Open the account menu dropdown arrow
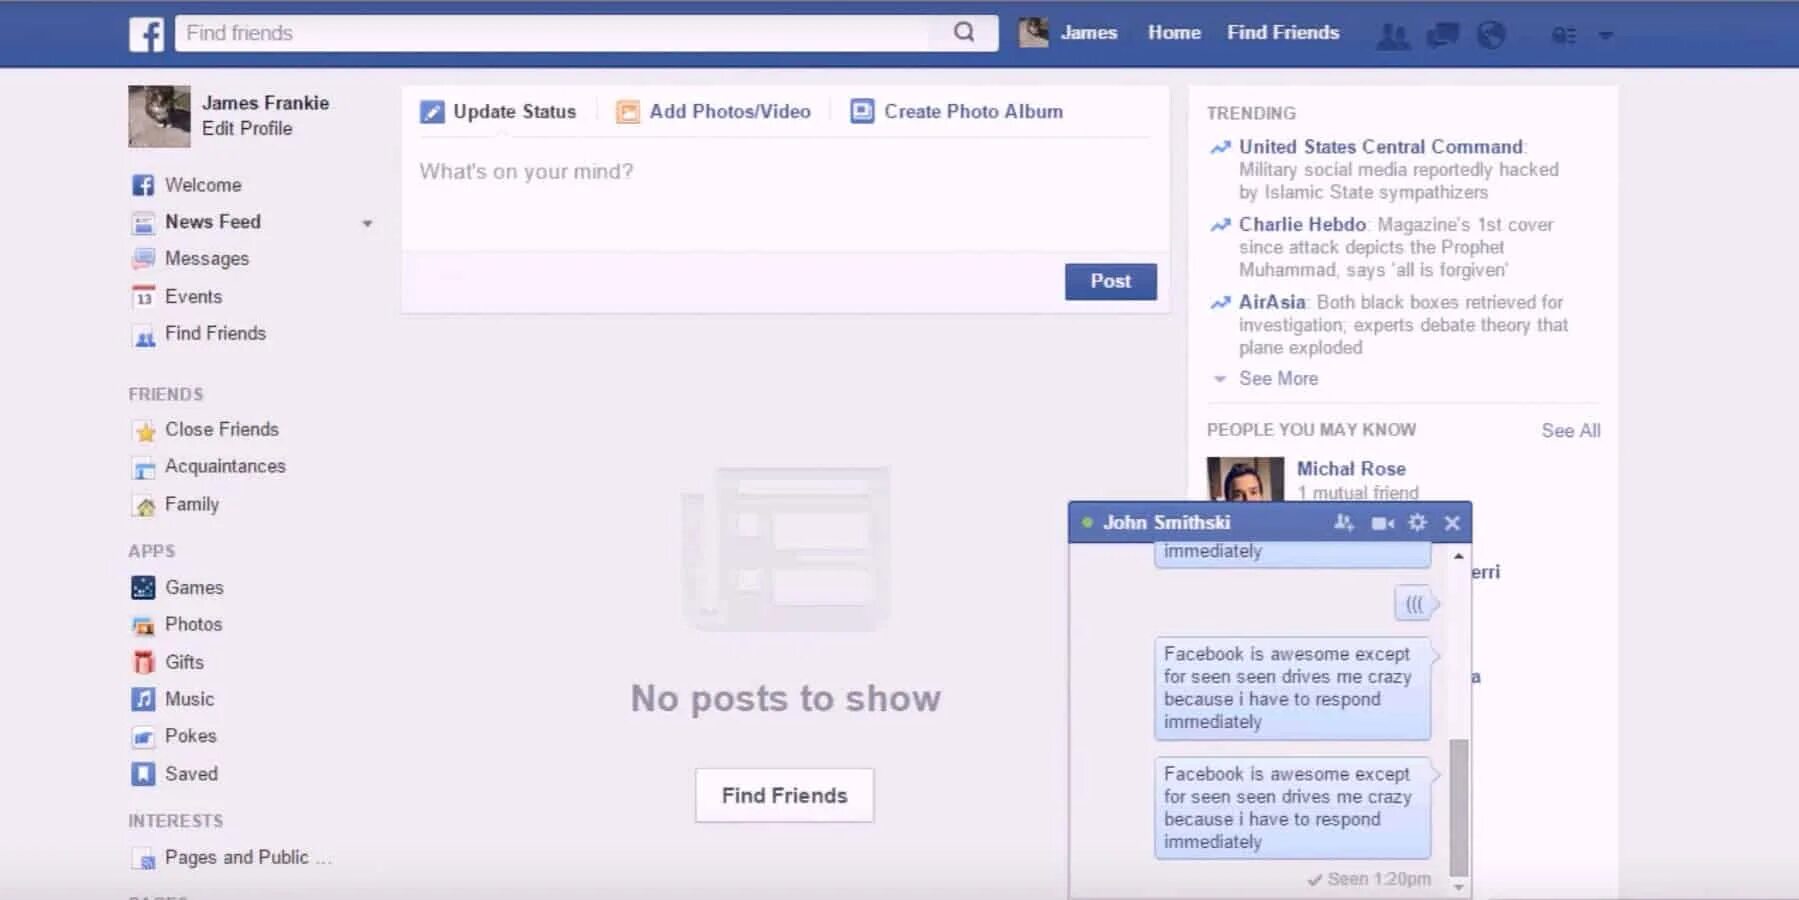Screen dimensions: 1799x900 click(x=1605, y=36)
